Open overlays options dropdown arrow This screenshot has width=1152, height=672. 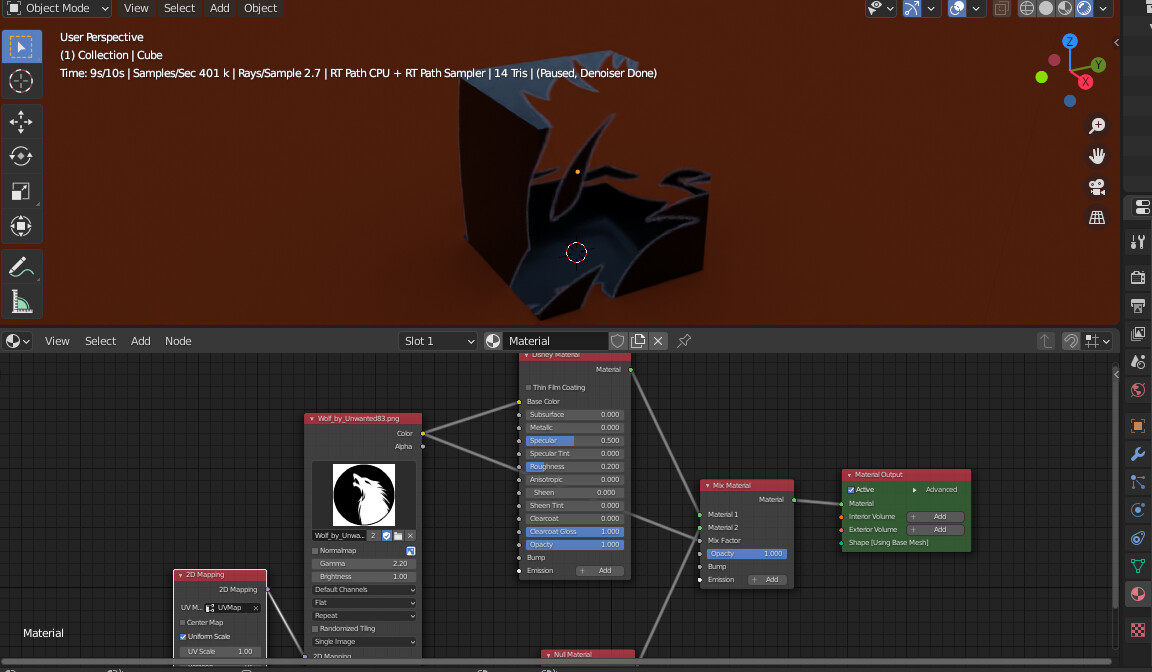coord(976,8)
